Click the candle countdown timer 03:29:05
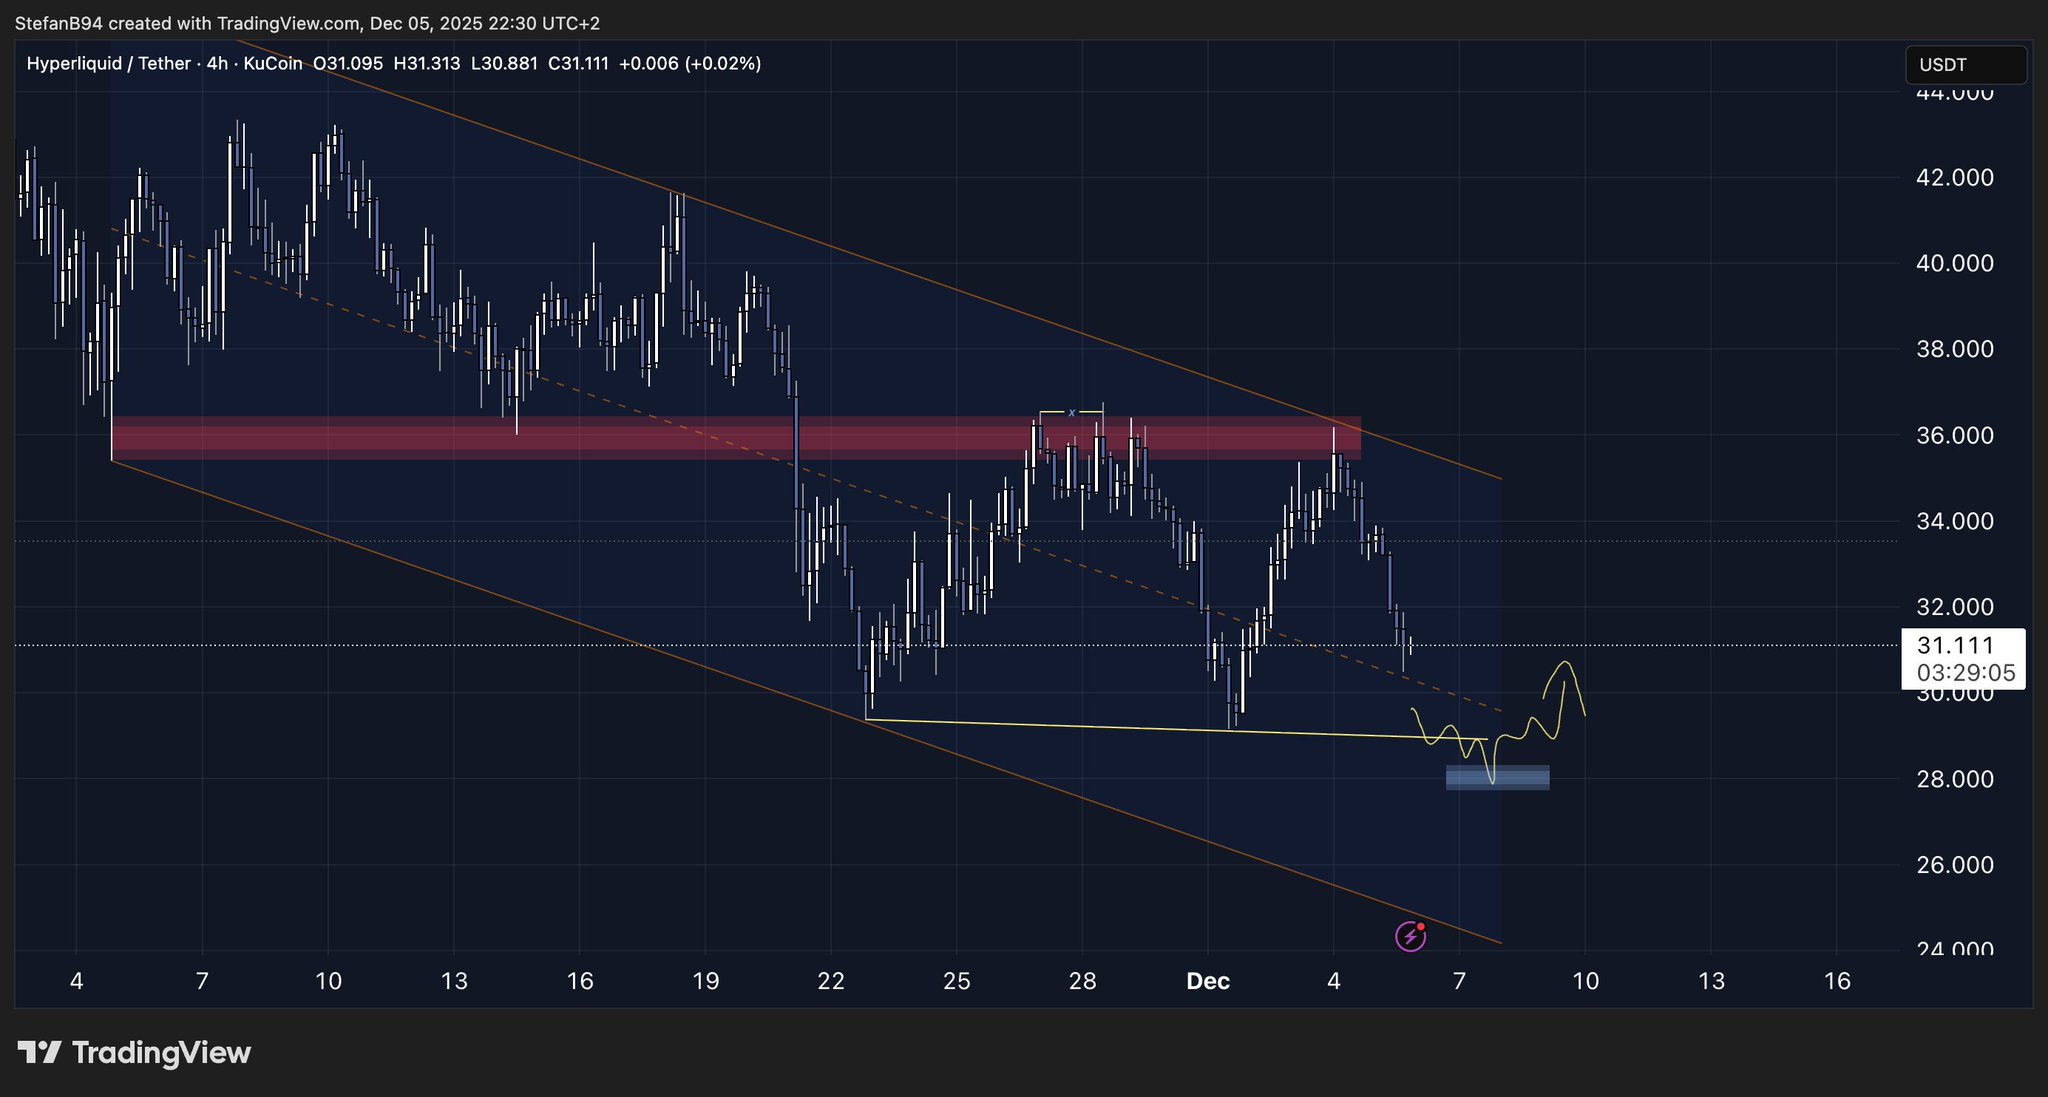The width and height of the screenshot is (2048, 1097). click(1965, 673)
